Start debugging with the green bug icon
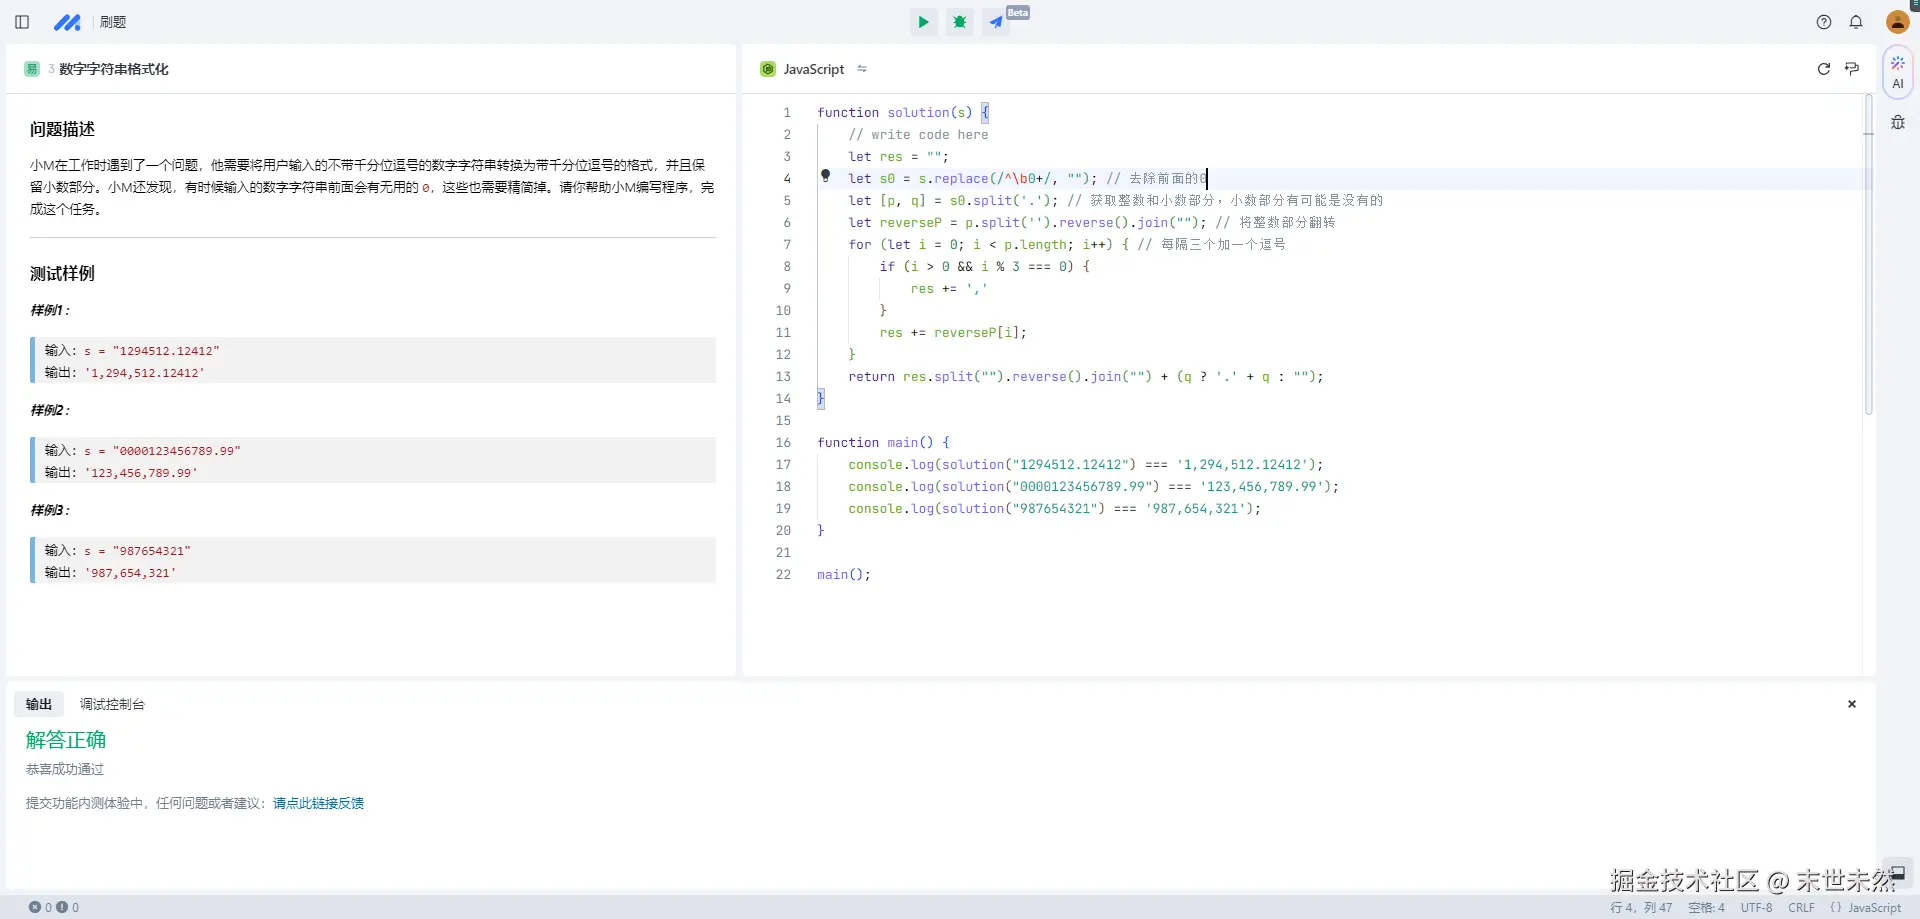1920x919 pixels. [960, 22]
